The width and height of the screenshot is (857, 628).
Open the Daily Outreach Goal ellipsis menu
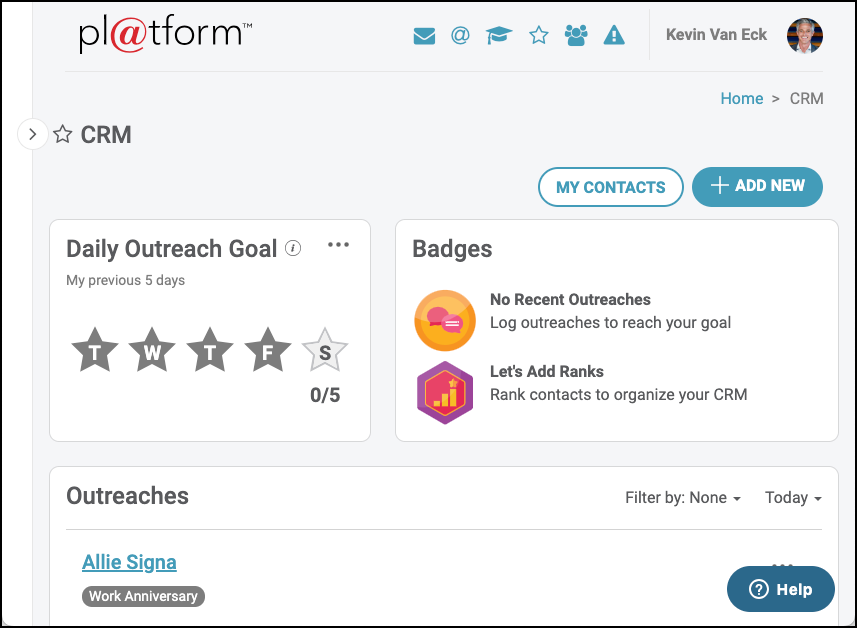pos(339,245)
